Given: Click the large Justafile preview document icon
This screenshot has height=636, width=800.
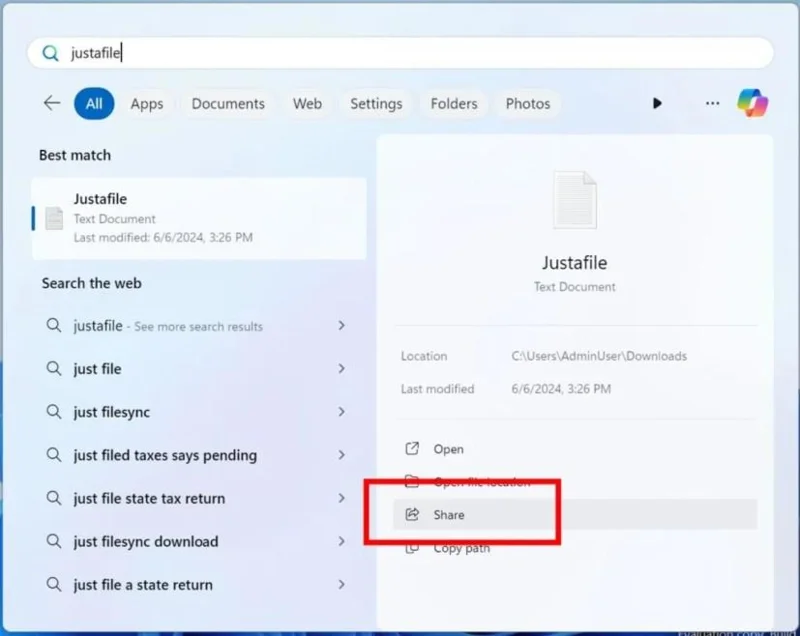Looking at the screenshot, I should (575, 200).
